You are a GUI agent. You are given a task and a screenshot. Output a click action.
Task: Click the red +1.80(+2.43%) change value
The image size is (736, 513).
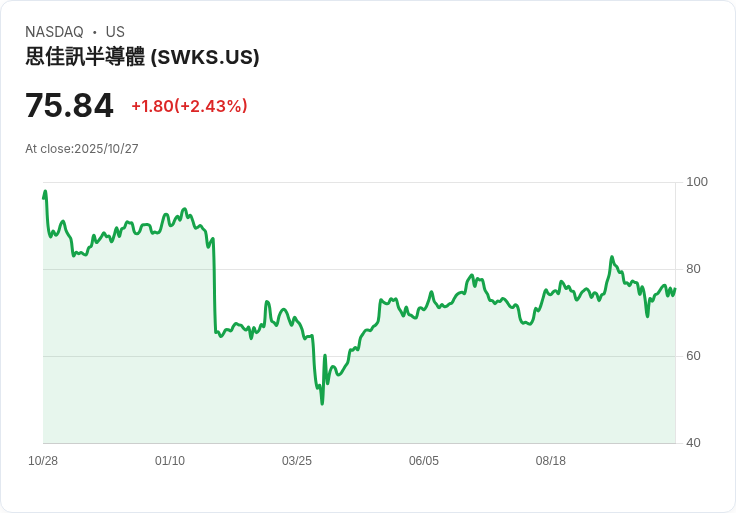coord(189,106)
